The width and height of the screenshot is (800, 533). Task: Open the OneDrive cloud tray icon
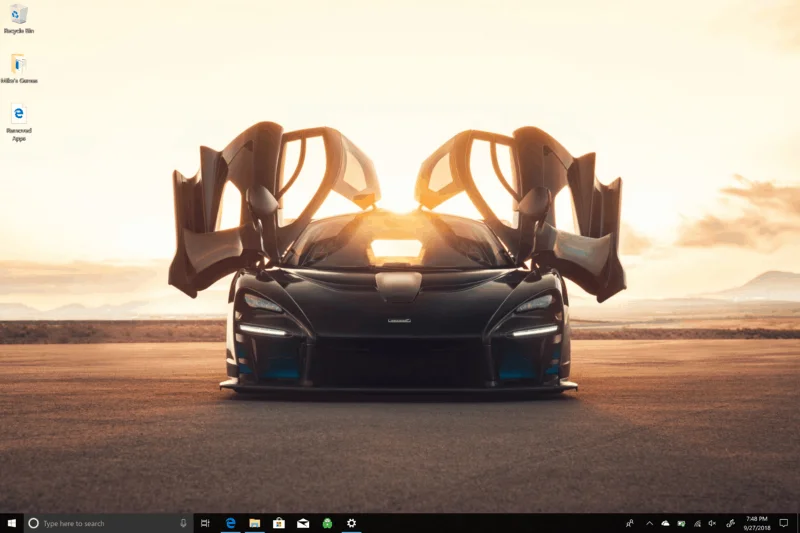pyautogui.click(x=665, y=523)
